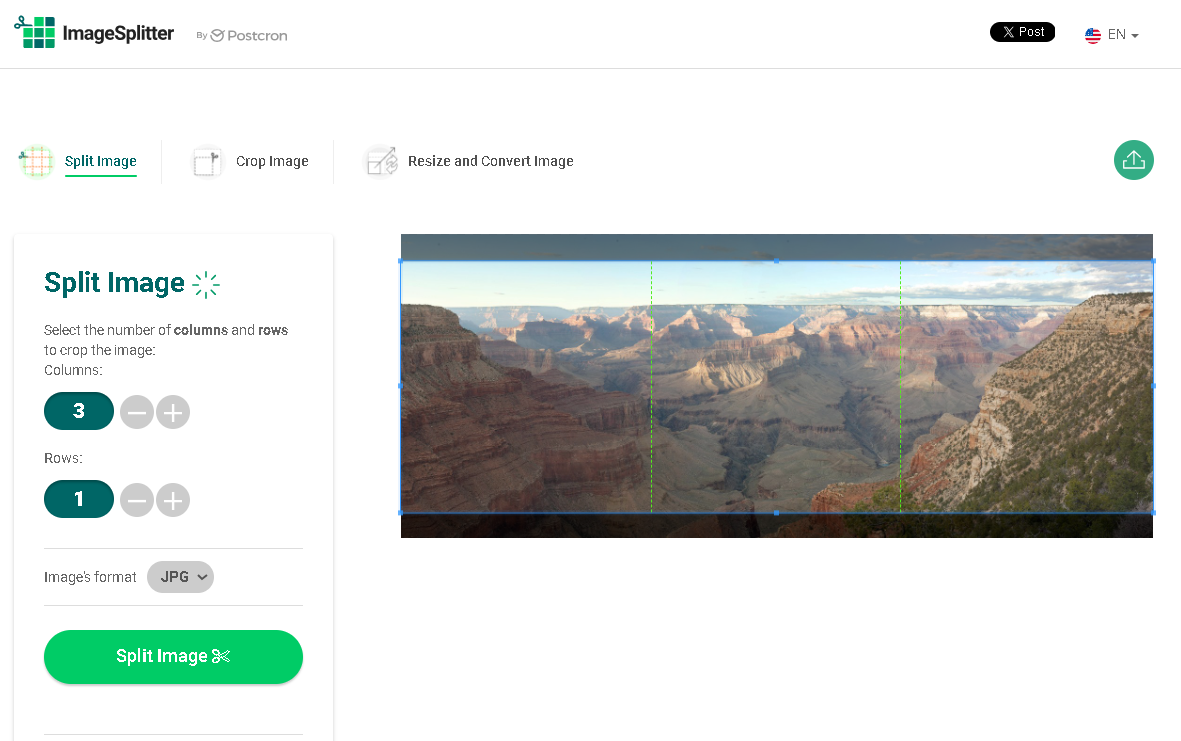Click the bottom crop handle on the preview
The width and height of the screenshot is (1181, 741).
[x=776, y=513]
